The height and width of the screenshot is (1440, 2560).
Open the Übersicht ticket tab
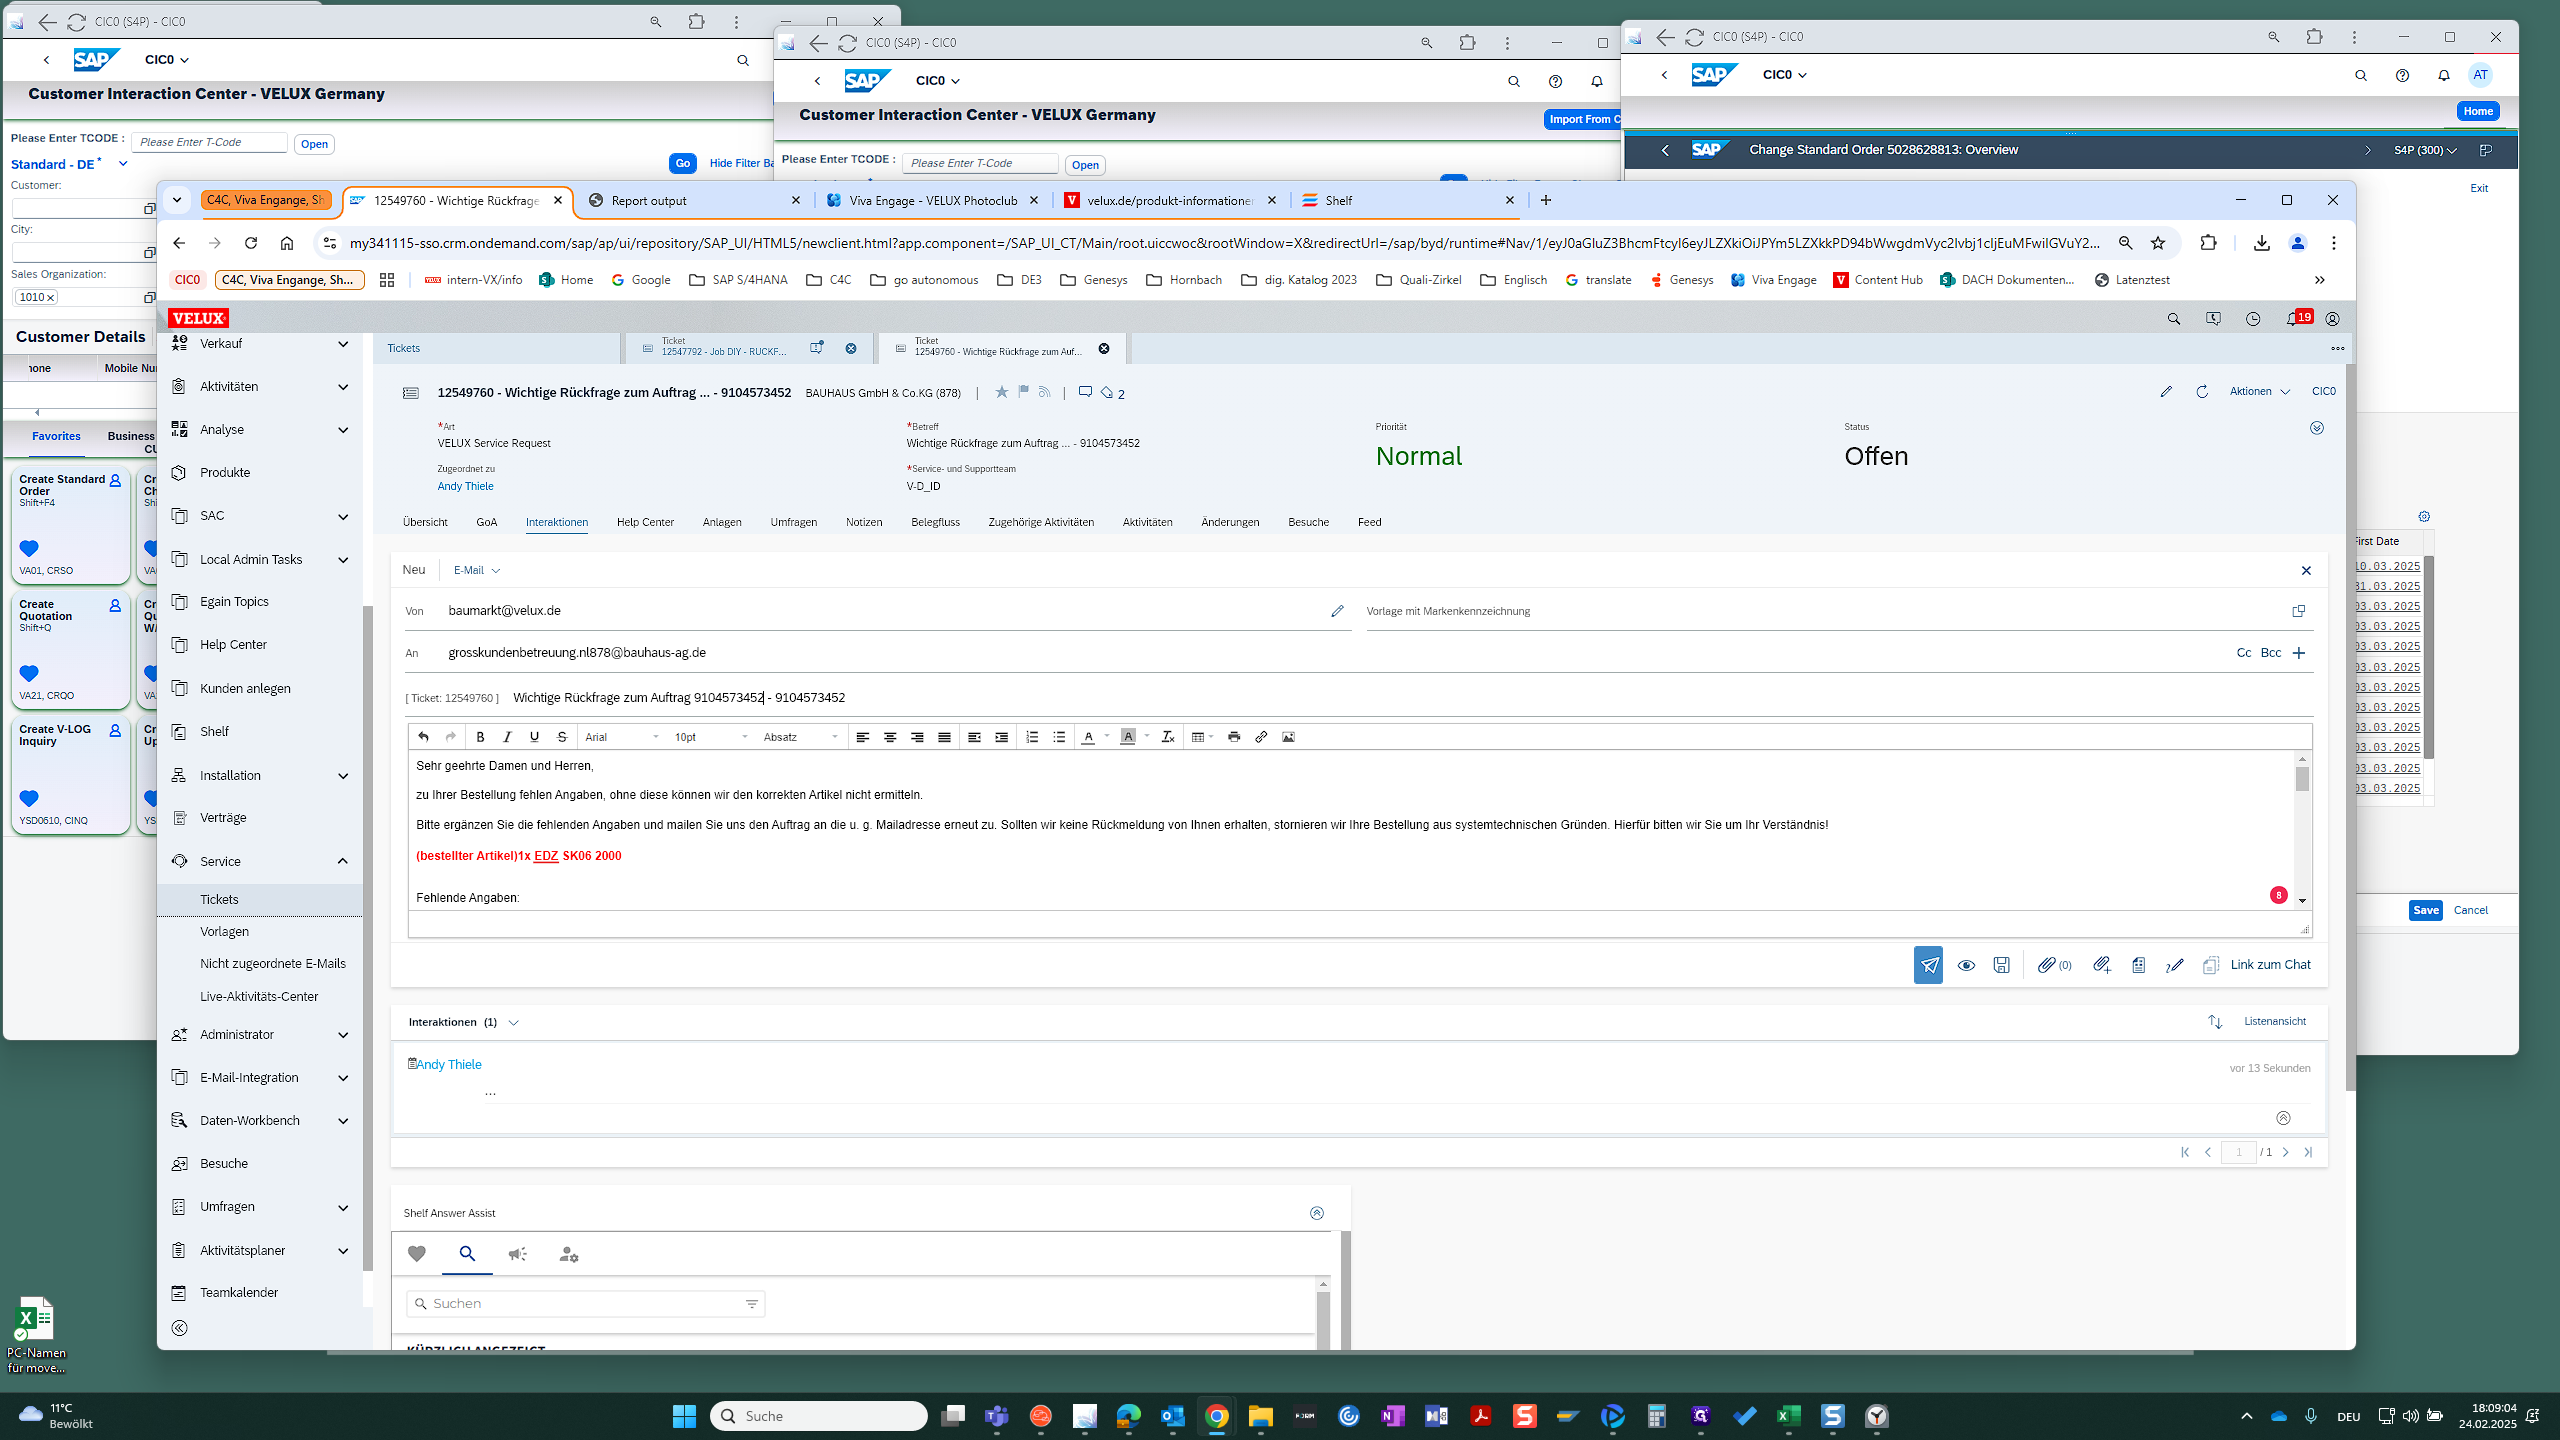(x=425, y=522)
